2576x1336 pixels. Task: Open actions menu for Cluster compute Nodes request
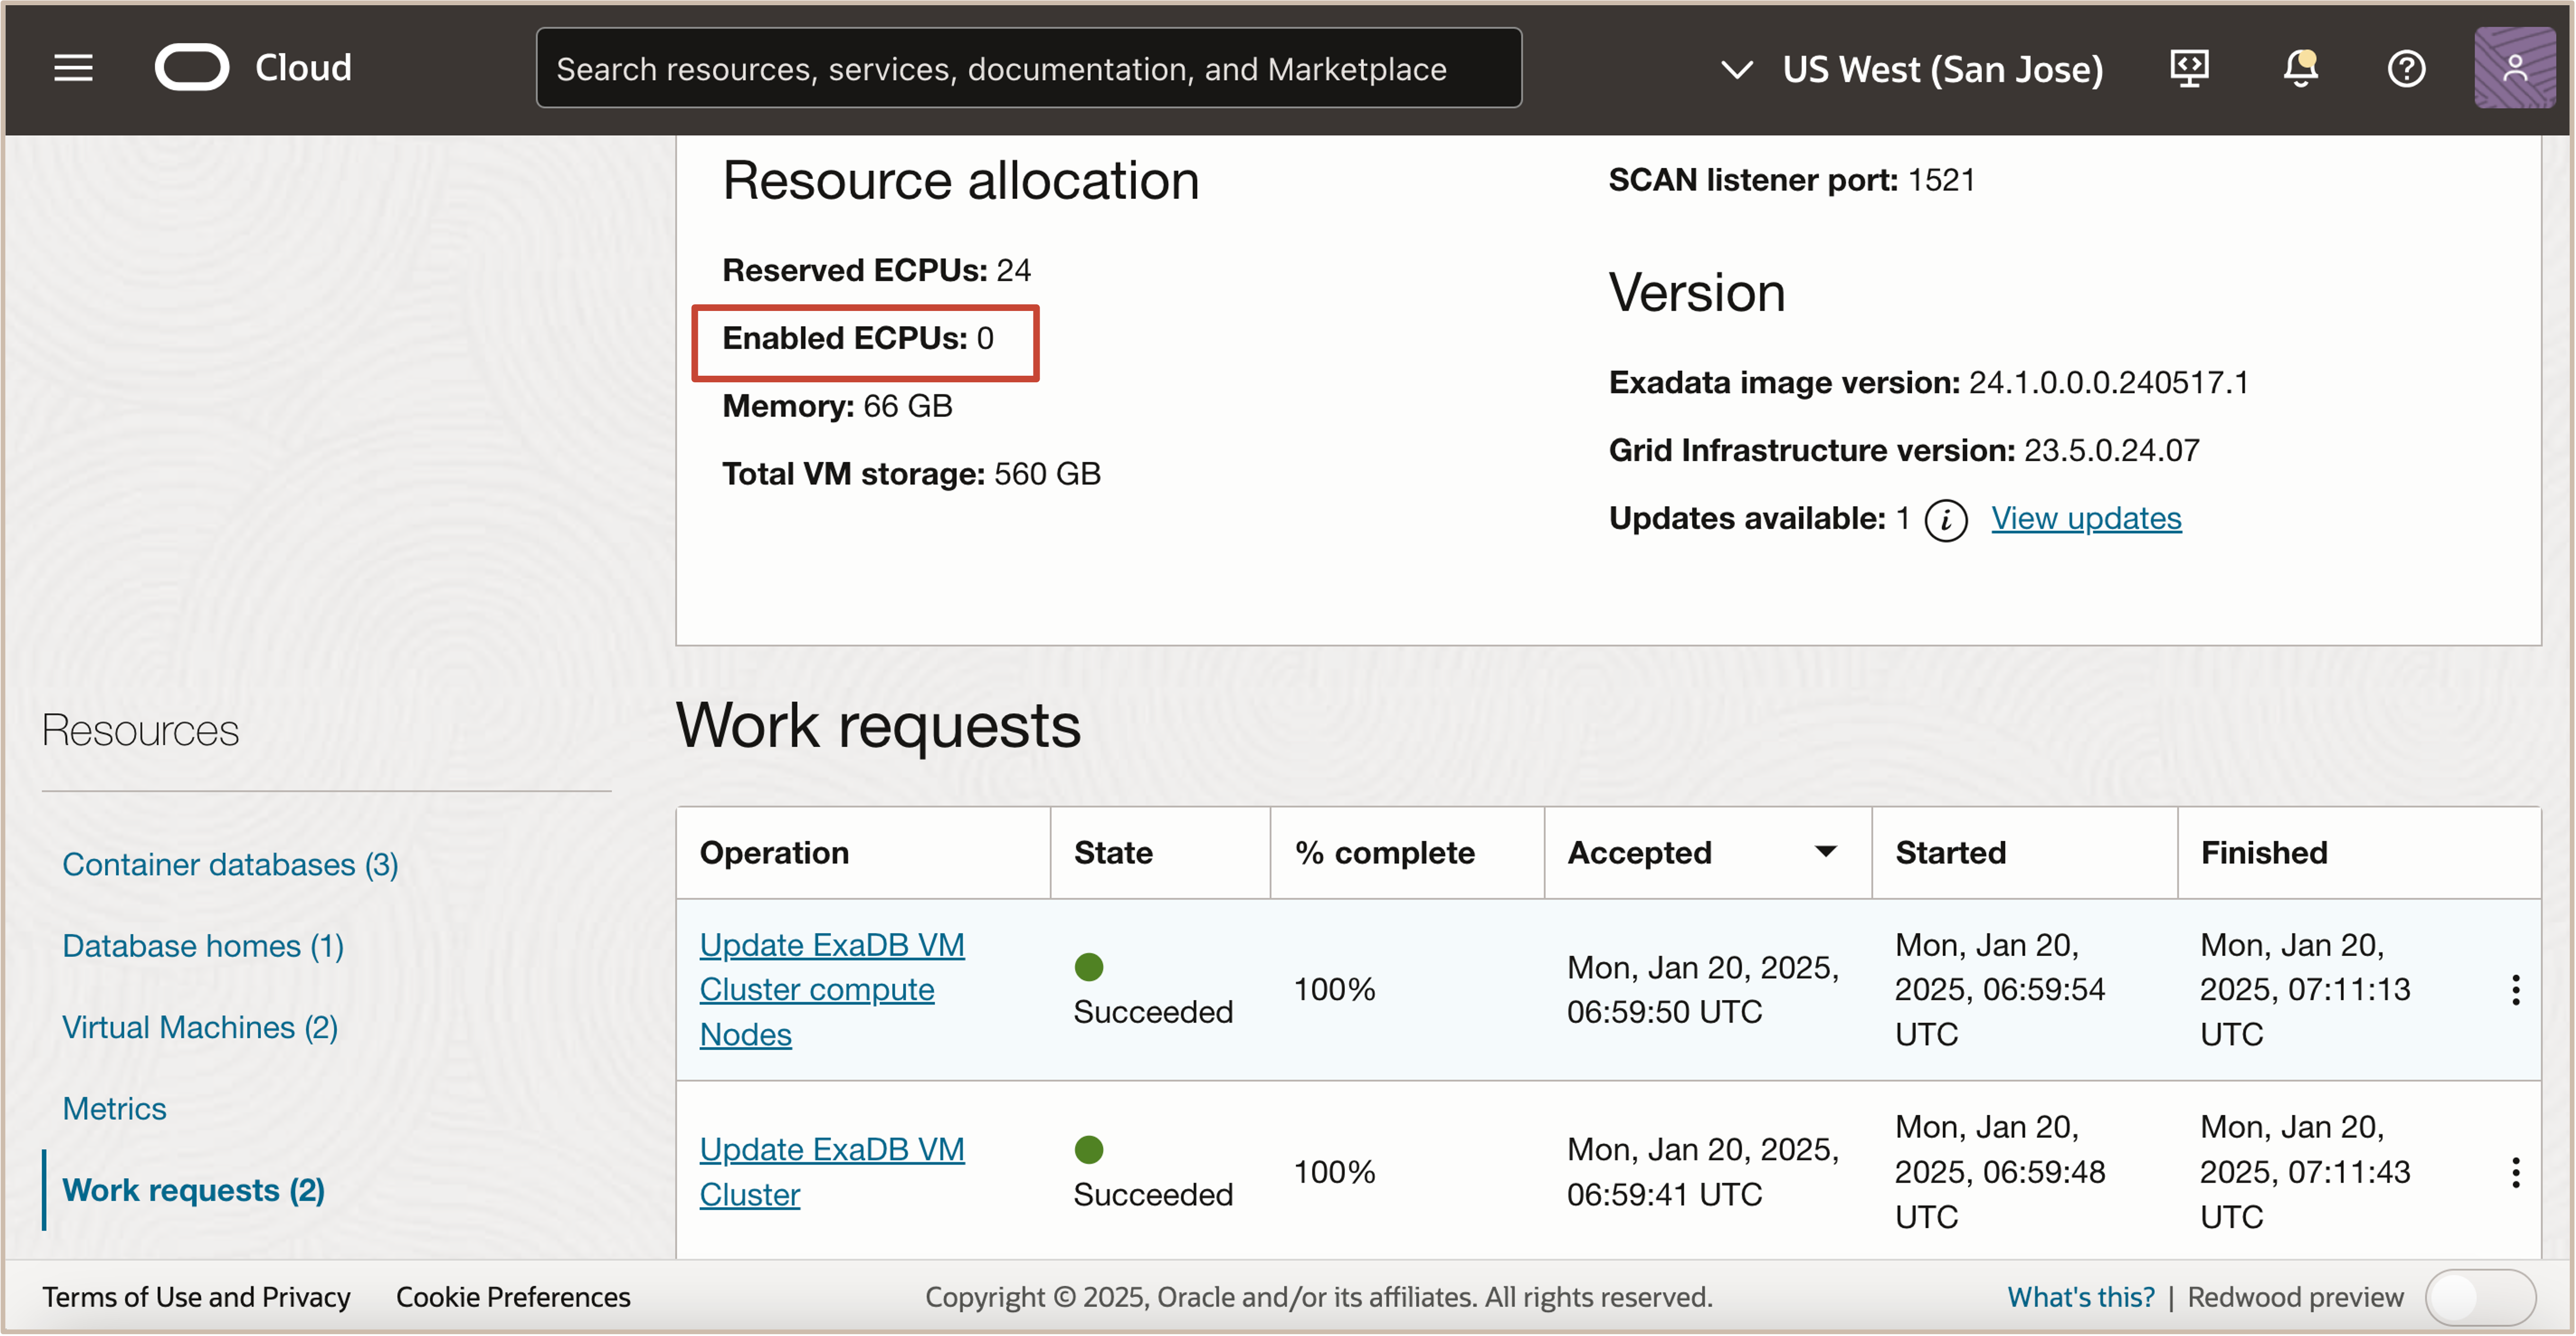click(2515, 990)
